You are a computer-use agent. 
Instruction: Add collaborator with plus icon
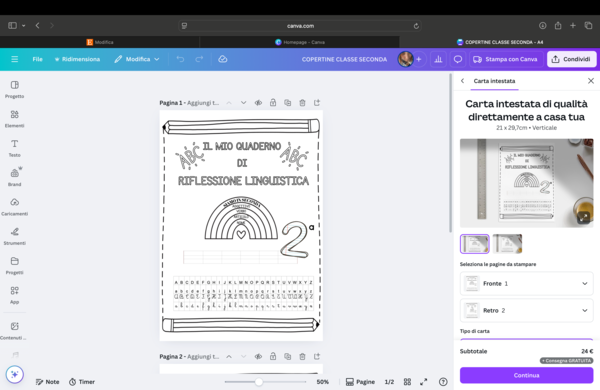coord(419,59)
